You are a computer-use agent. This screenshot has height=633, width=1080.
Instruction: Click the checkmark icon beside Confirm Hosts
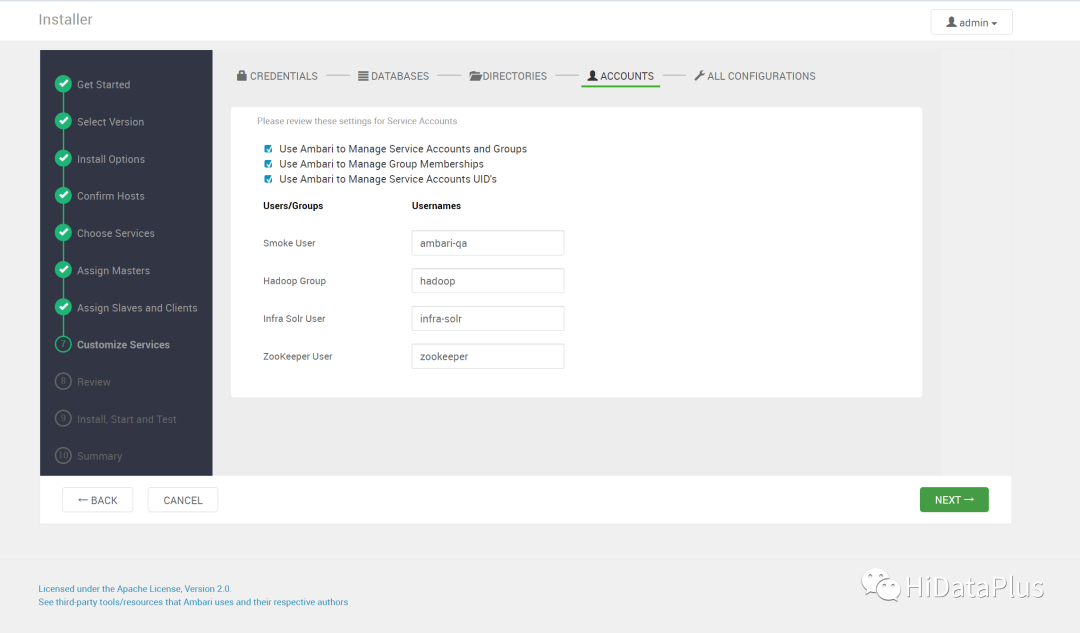tap(63, 195)
